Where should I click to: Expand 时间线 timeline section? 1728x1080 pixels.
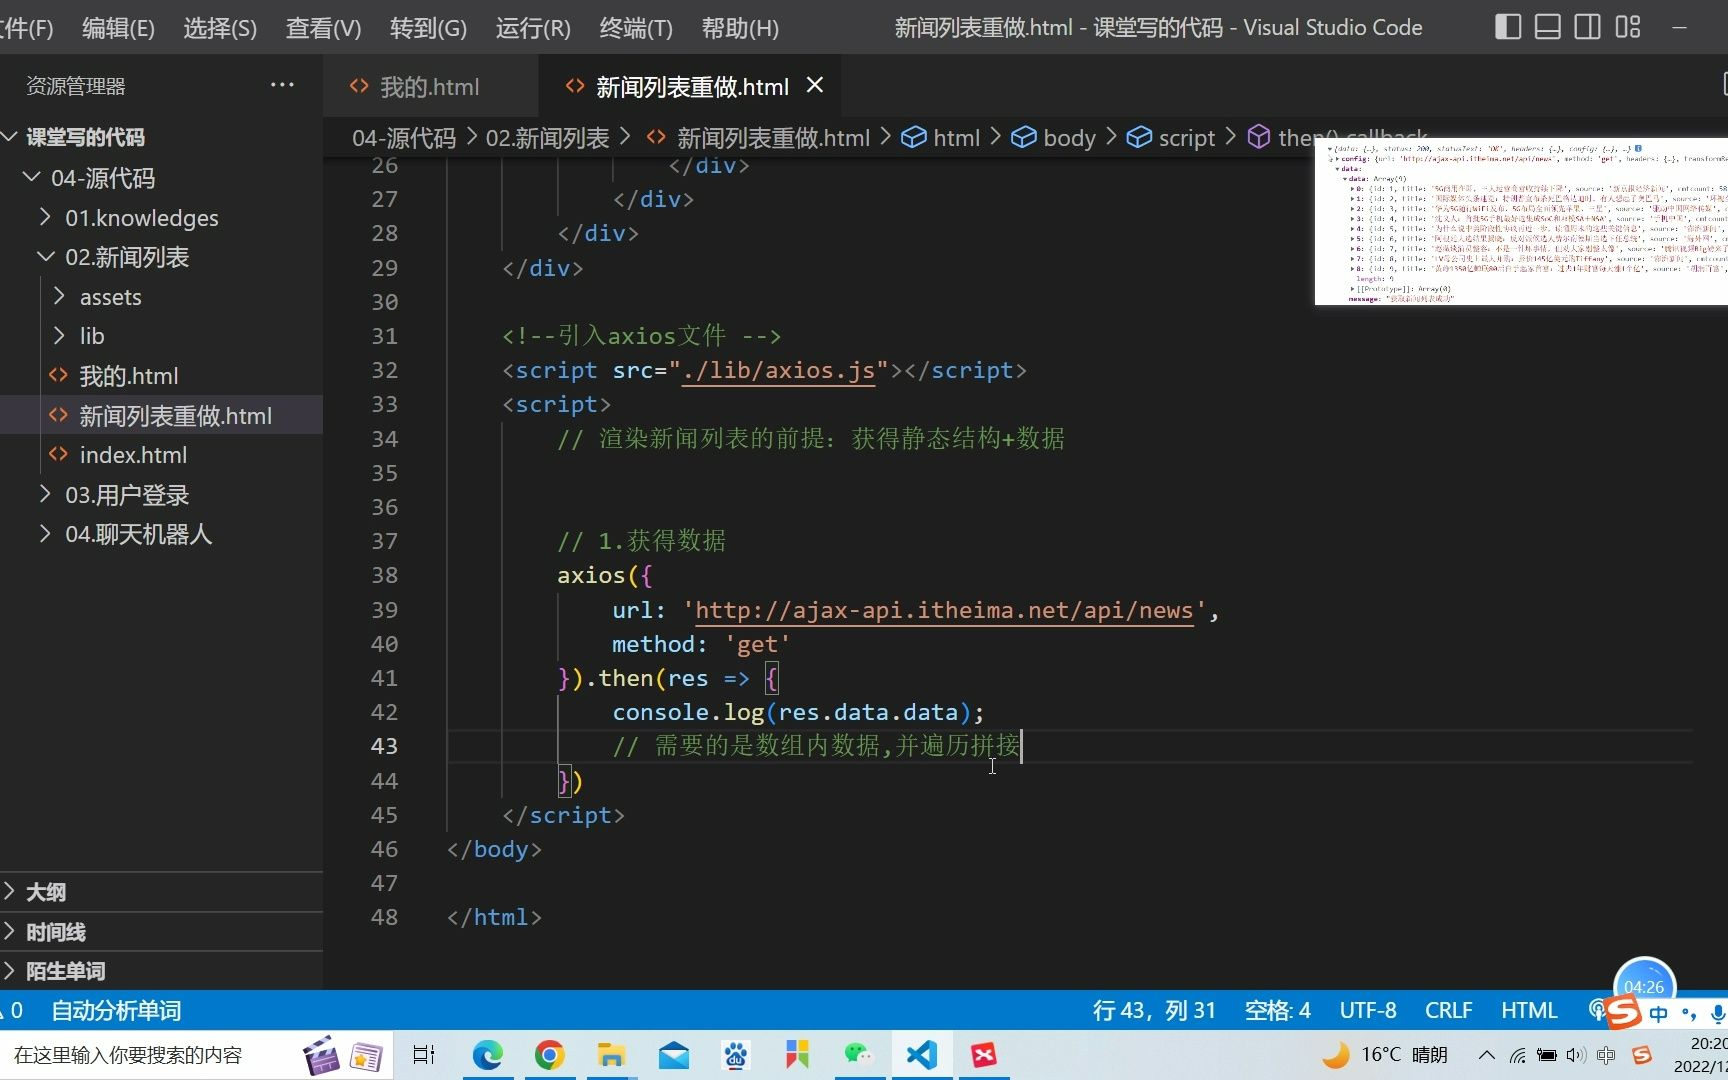point(161,932)
